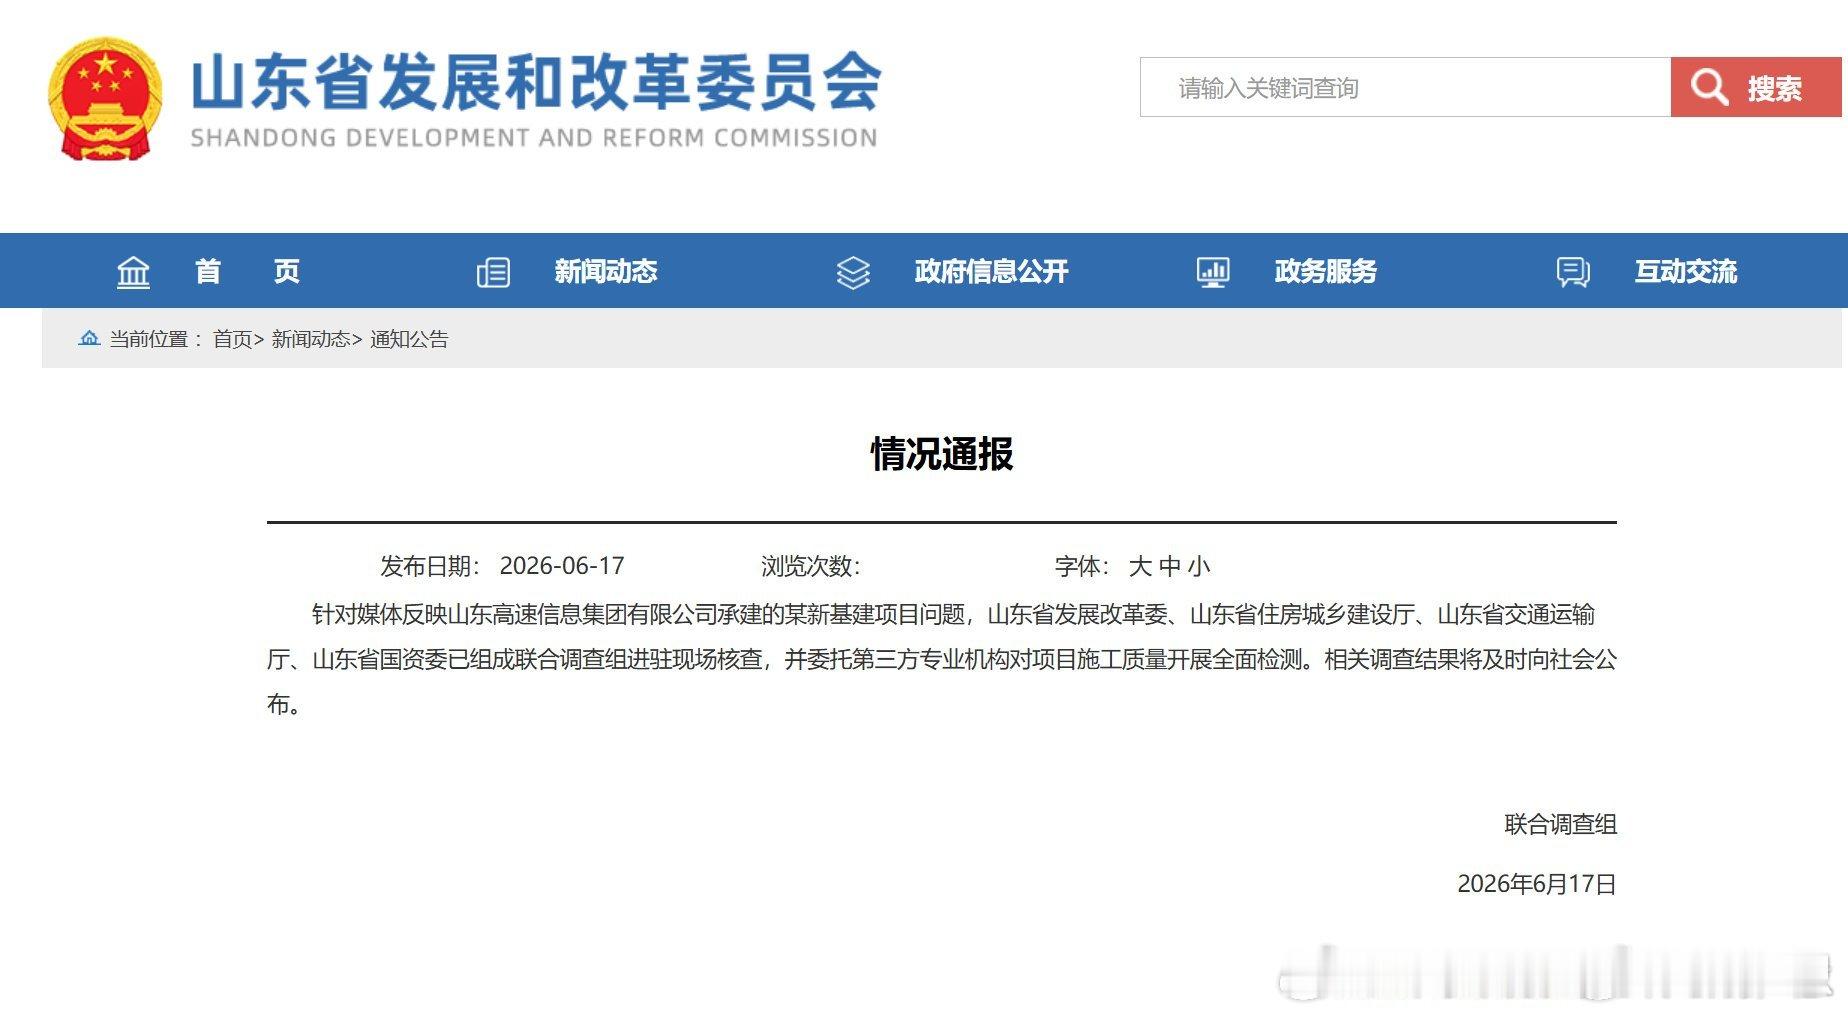Click the date 2026年6月17日 at bottom
The image size is (1848, 1020).
(x=1537, y=884)
